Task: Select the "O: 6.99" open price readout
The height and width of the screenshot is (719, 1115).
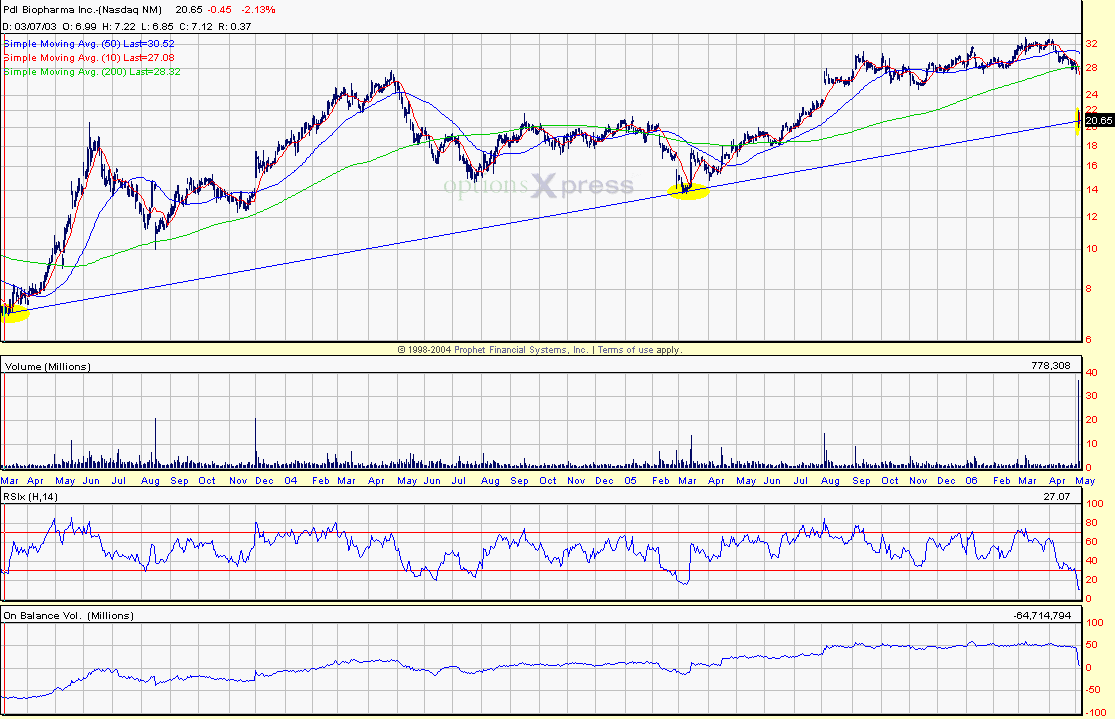Action: click(x=80, y=26)
